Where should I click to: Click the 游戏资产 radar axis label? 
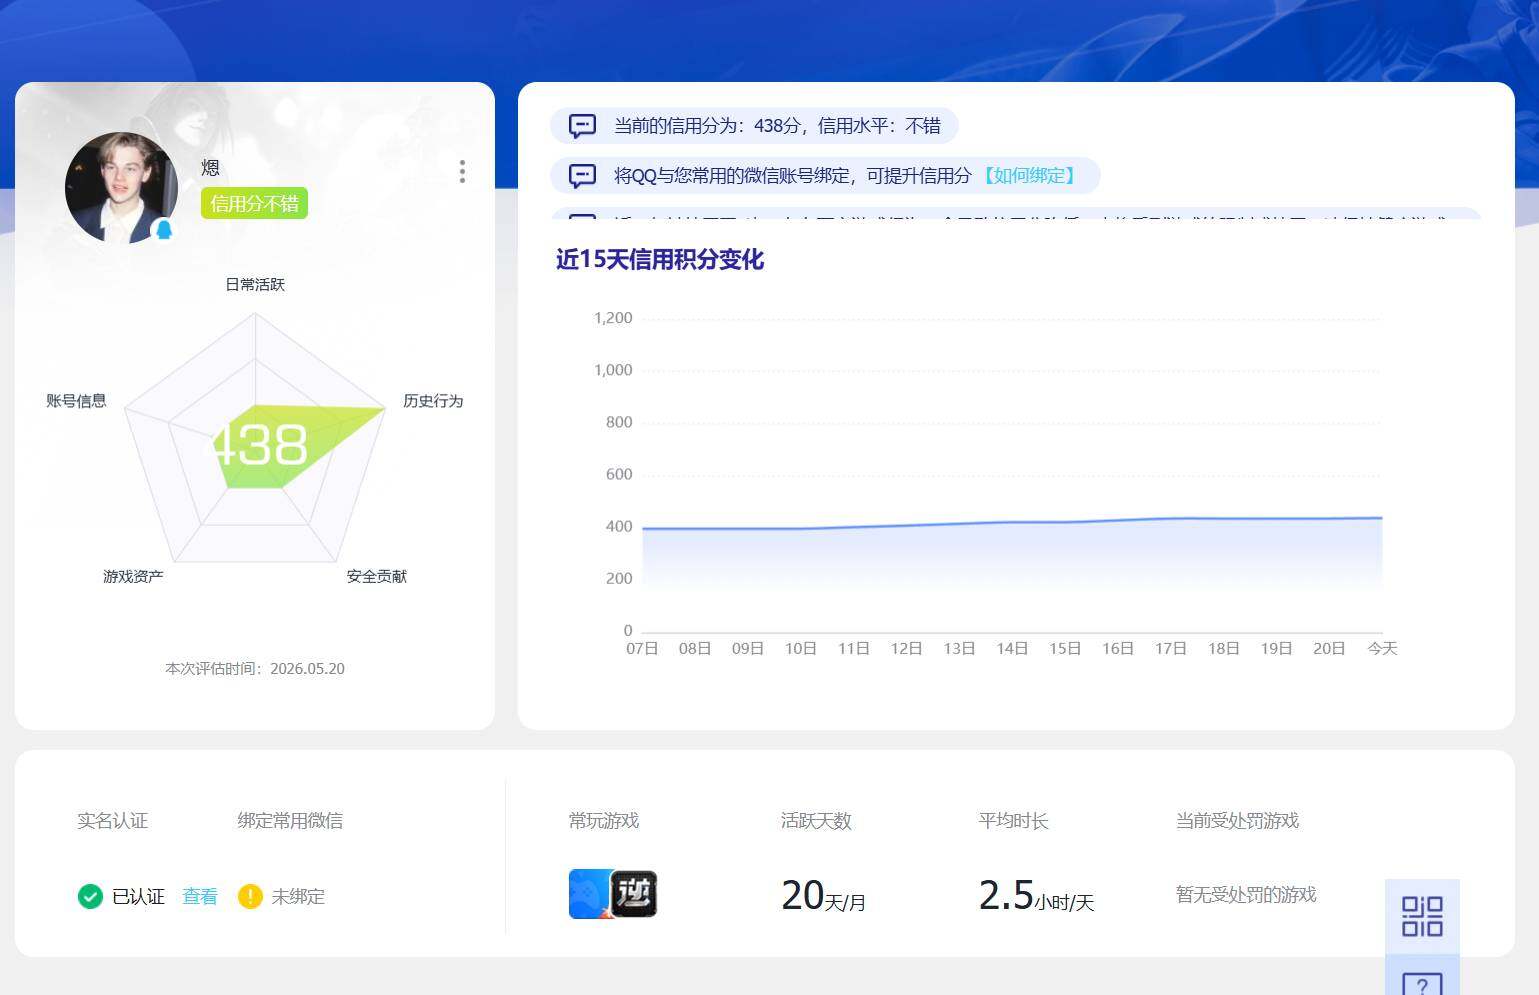(133, 577)
